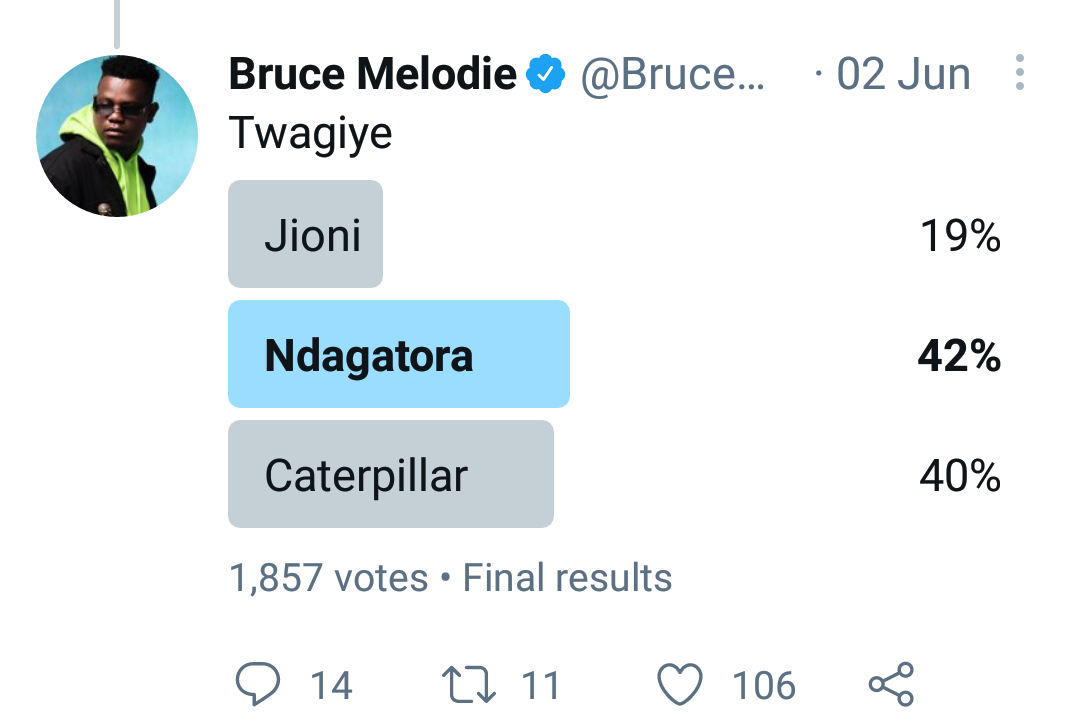Like the tweet with the heart icon
This screenshot has height=728, width=1080.
click(680, 685)
